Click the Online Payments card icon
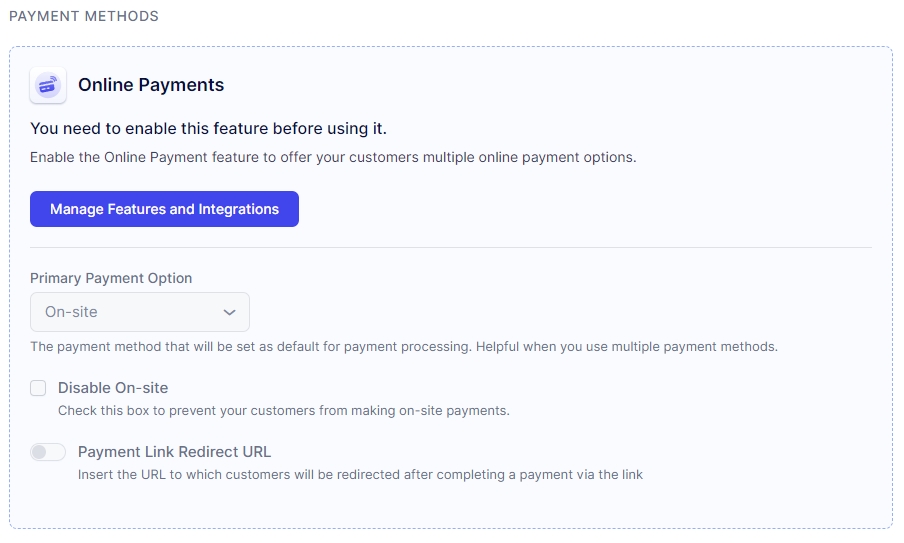The width and height of the screenshot is (904, 543). [x=48, y=85]
